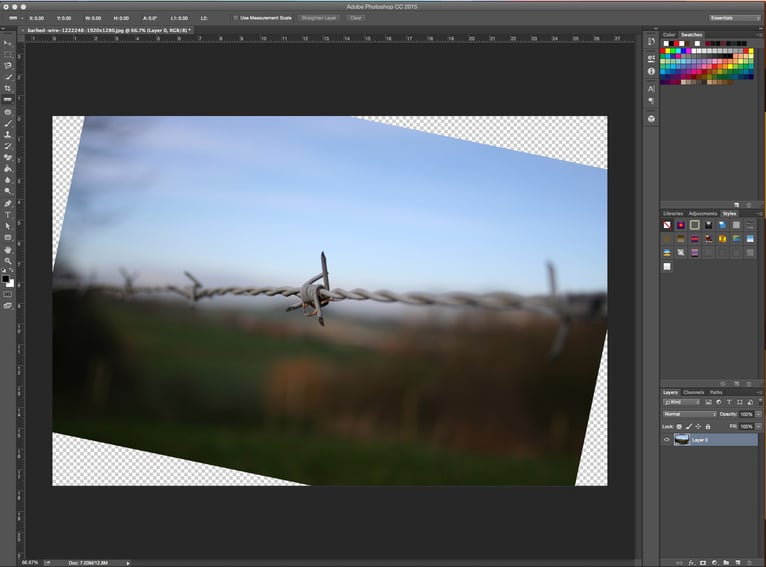Switch layer filtering on or off

click(760, 401)
